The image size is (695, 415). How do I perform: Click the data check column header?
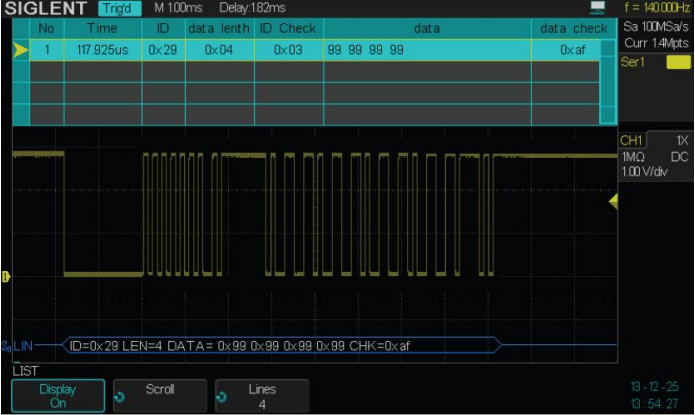coord(574,28)
